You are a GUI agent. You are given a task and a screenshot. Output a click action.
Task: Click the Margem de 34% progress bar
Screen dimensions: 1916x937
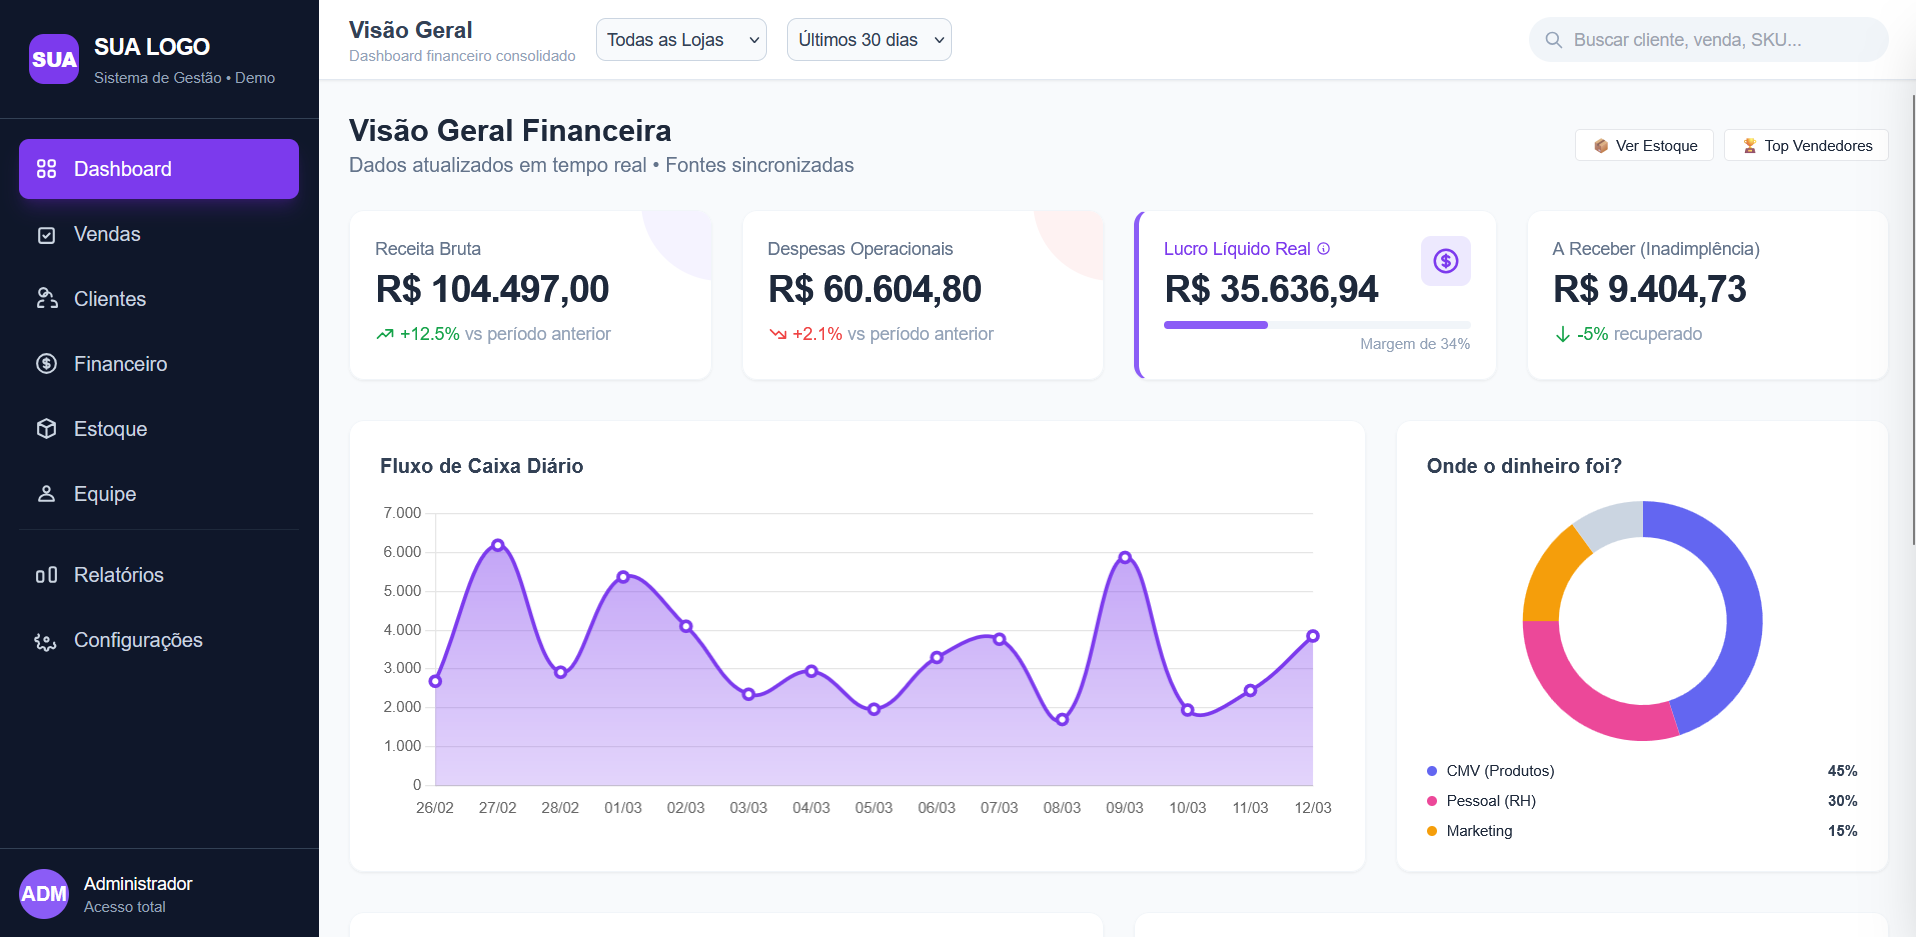pos(1316,324)
